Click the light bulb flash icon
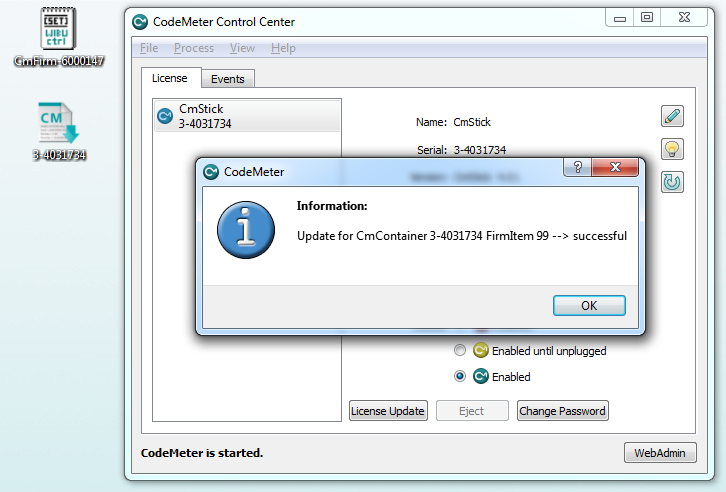Screen dimensions: 726x492 672,149
